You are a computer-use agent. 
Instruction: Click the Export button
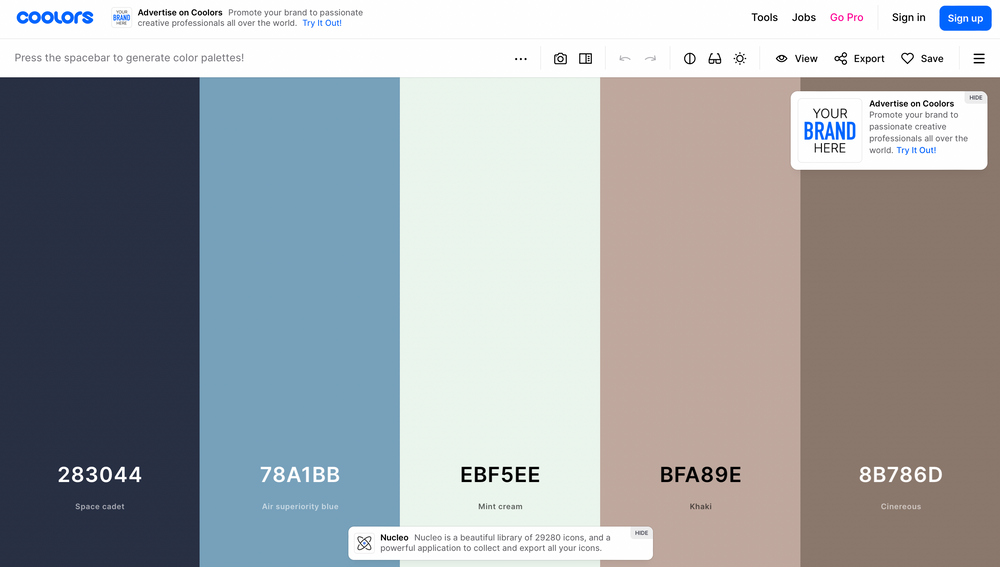tap(859, 59)
